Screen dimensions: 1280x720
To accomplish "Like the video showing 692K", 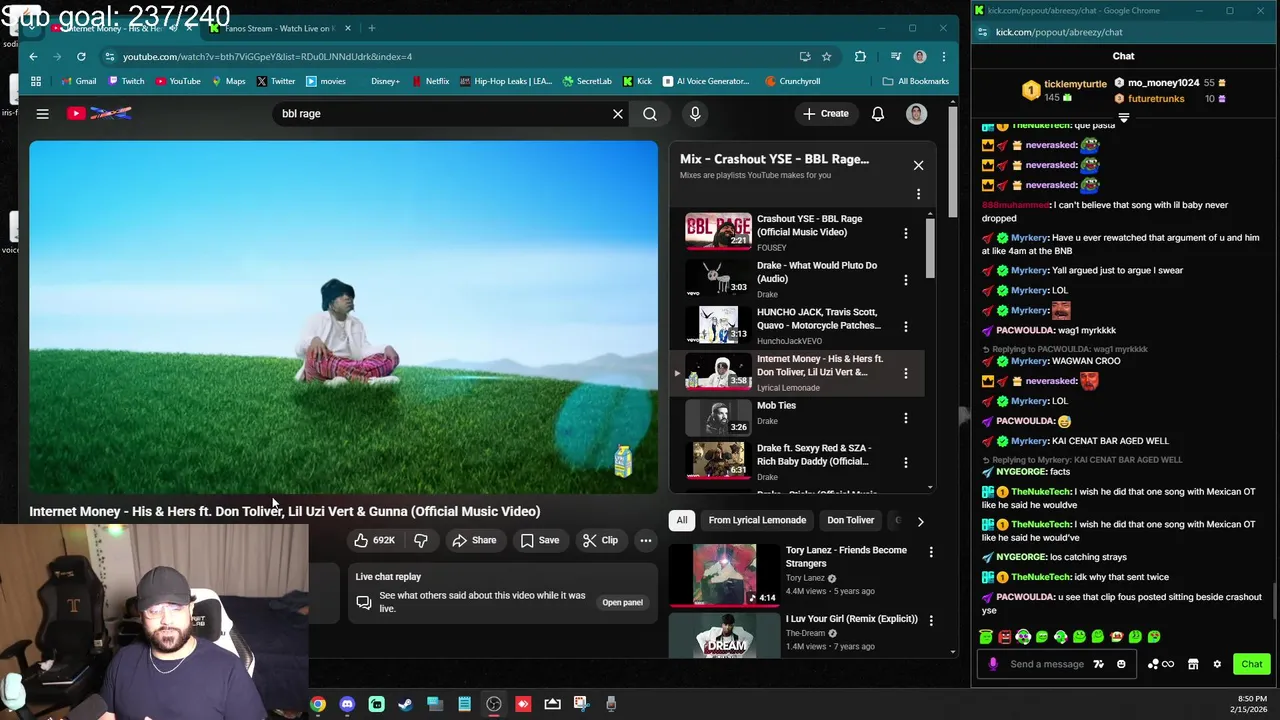I will tap(374, 540).
